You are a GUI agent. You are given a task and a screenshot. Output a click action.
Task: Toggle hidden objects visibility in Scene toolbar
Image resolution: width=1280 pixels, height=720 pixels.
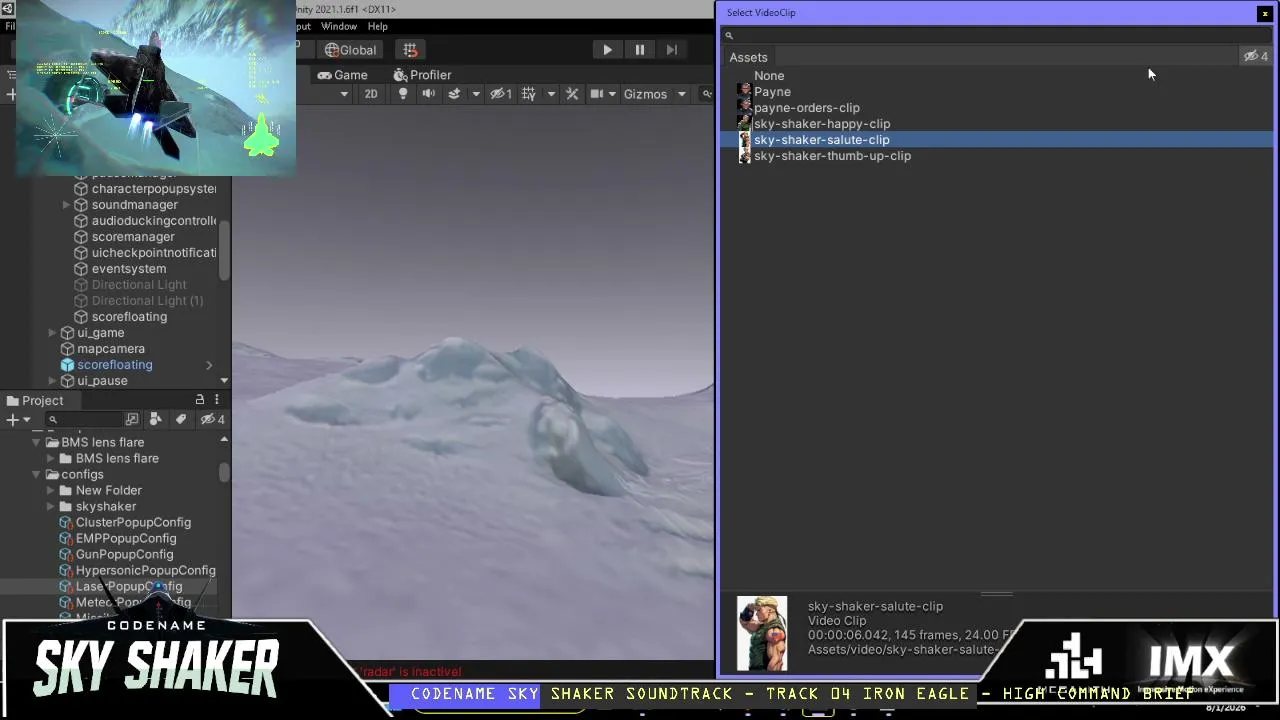tap(501, 94)
